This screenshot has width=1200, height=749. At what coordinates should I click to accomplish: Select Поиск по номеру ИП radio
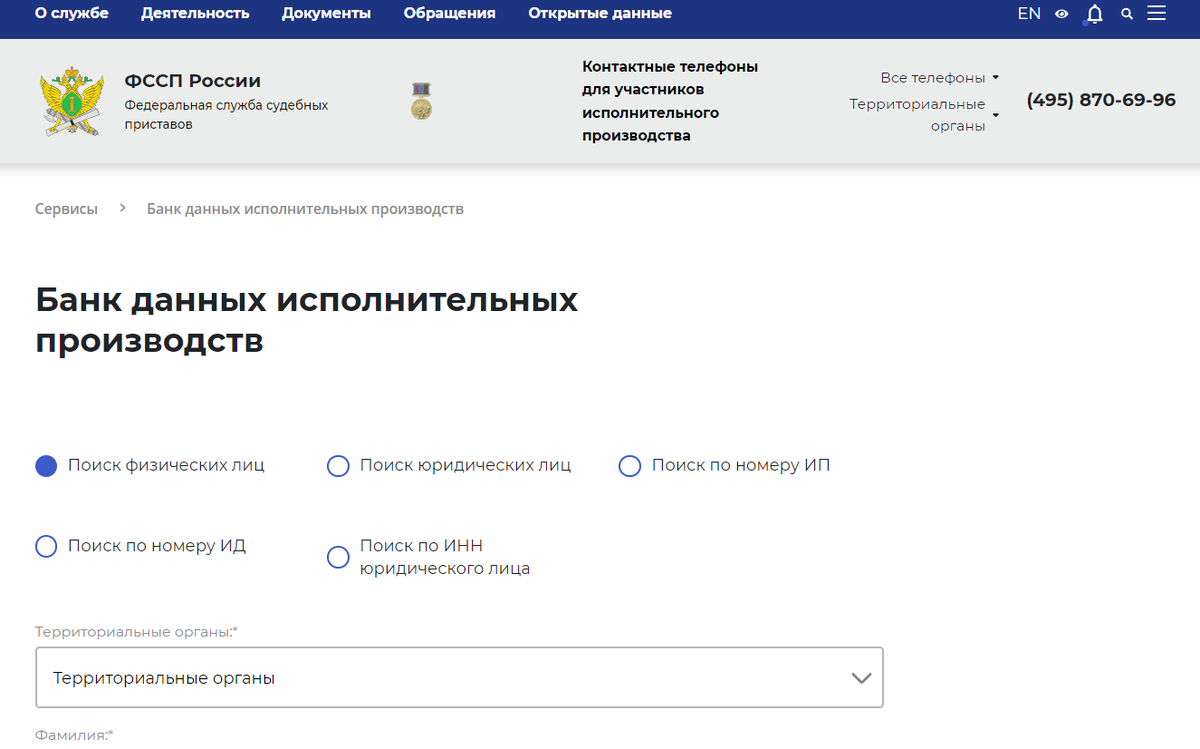coord(630,466)
